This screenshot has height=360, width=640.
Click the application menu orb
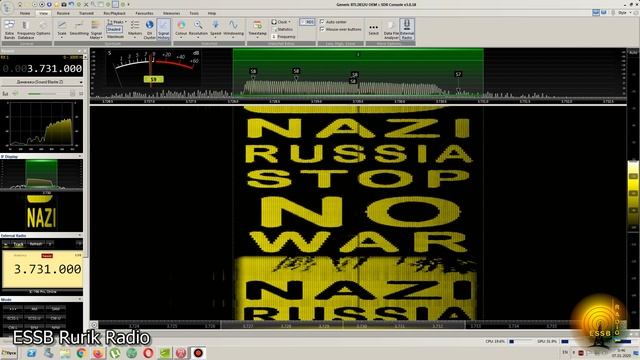coord(7,8)
